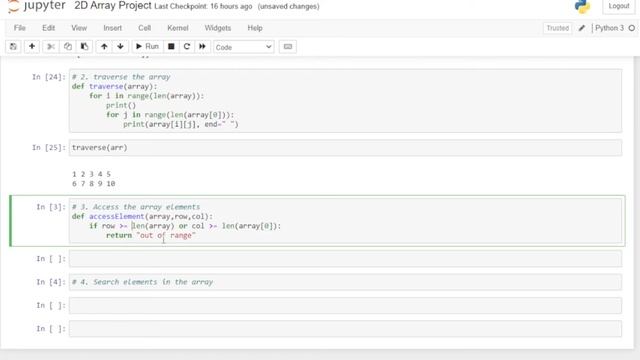The height and width of the screenshot is (360, 640).
Task: Click the kernel idle circle indicator
Action: coord(632,28)
